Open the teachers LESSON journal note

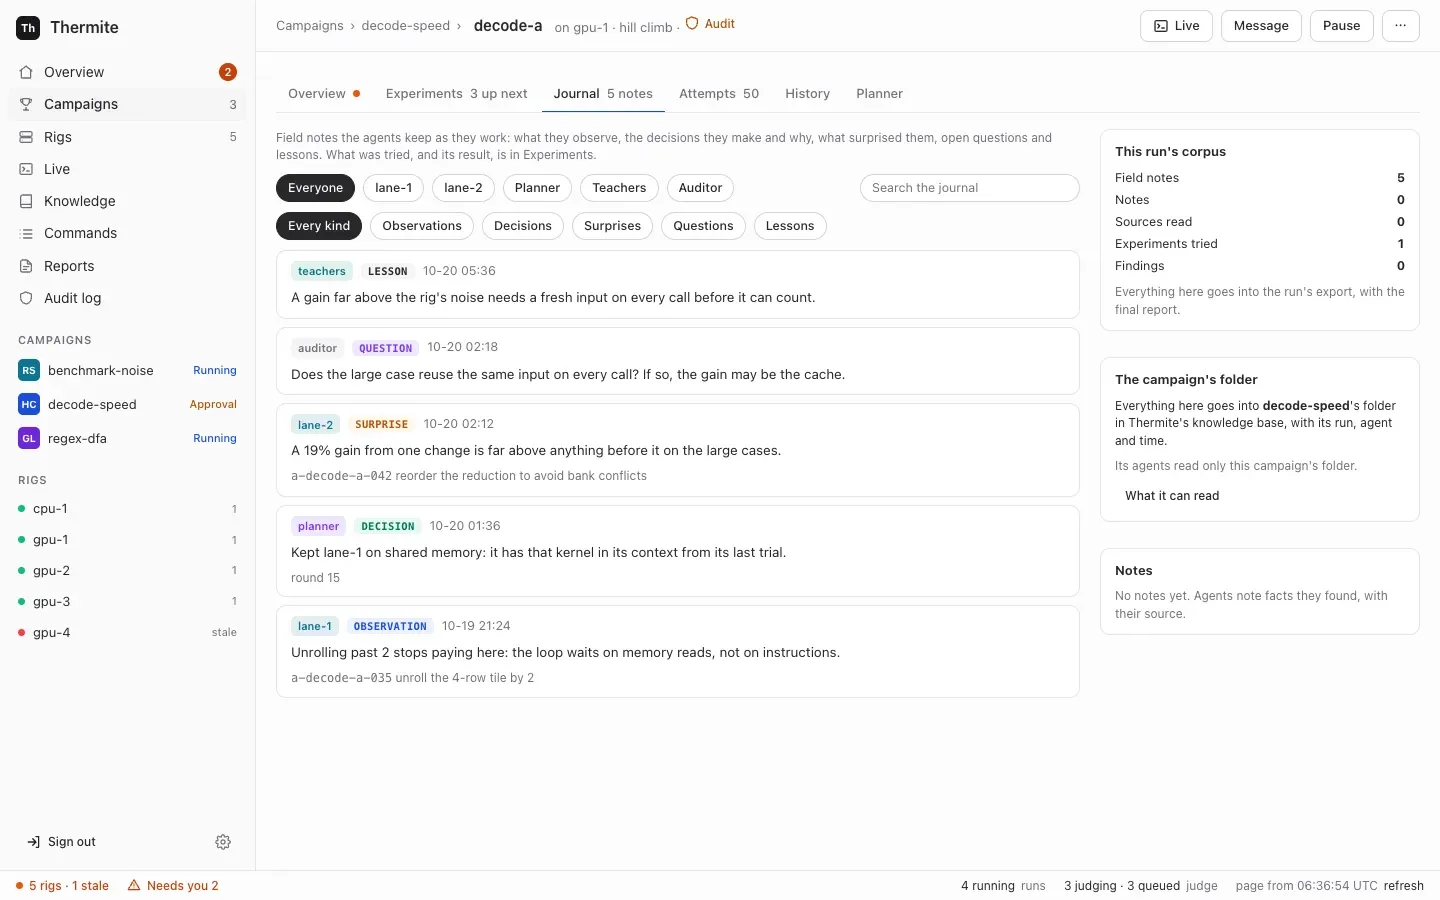pos(678,285)
